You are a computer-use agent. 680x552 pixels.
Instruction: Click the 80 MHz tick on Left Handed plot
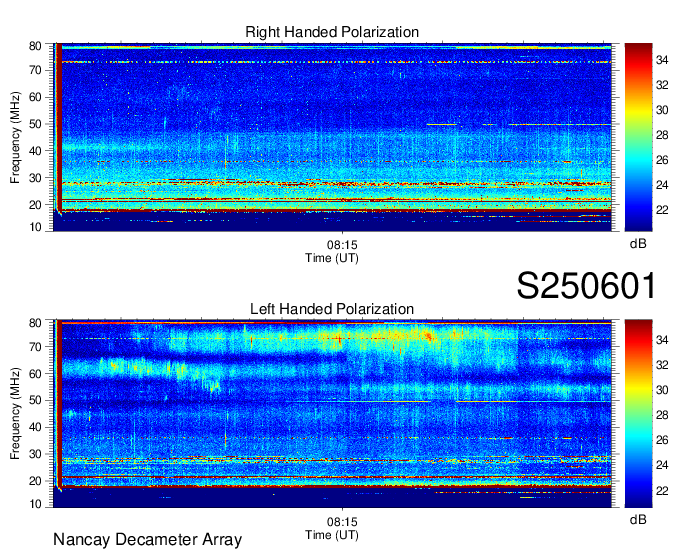click(35, 323)
